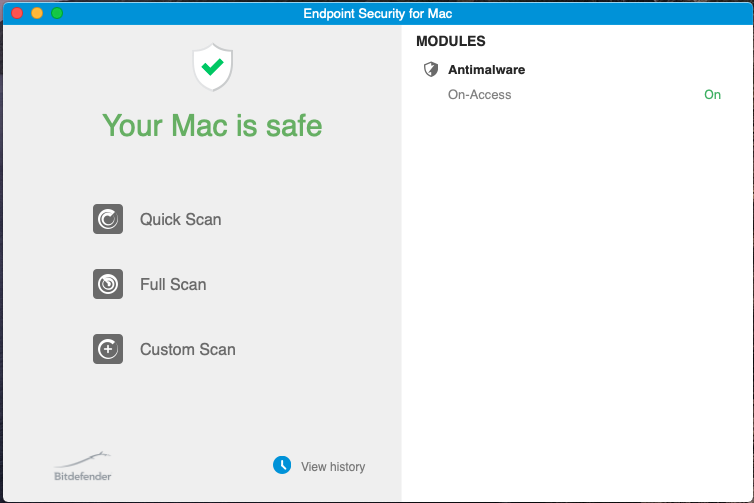Click the green On status of On-Access
This screenshot has width=754, height=503.
pos(712,95)
